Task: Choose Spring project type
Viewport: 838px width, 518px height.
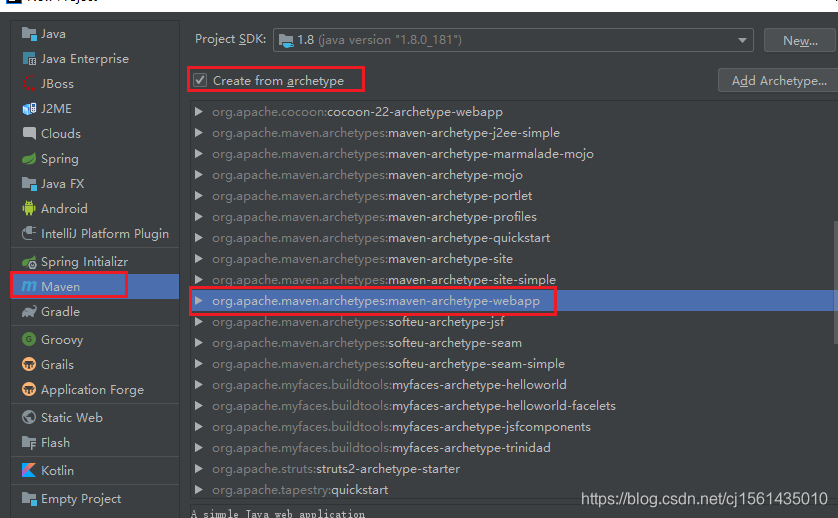Action: pyautogui.click(x=95, y=159)
